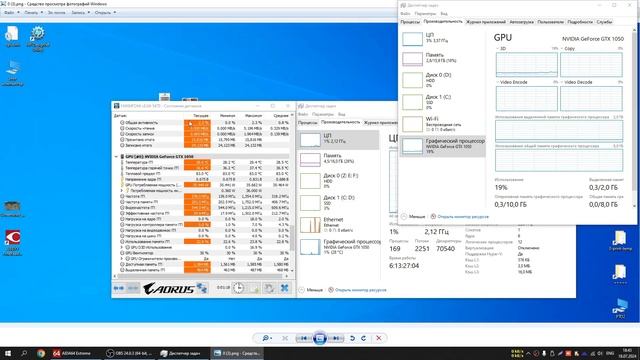Click HWiNFO double-arrow collapse icon beside it
The image size is (640, 360).
(x=133, y=289)
